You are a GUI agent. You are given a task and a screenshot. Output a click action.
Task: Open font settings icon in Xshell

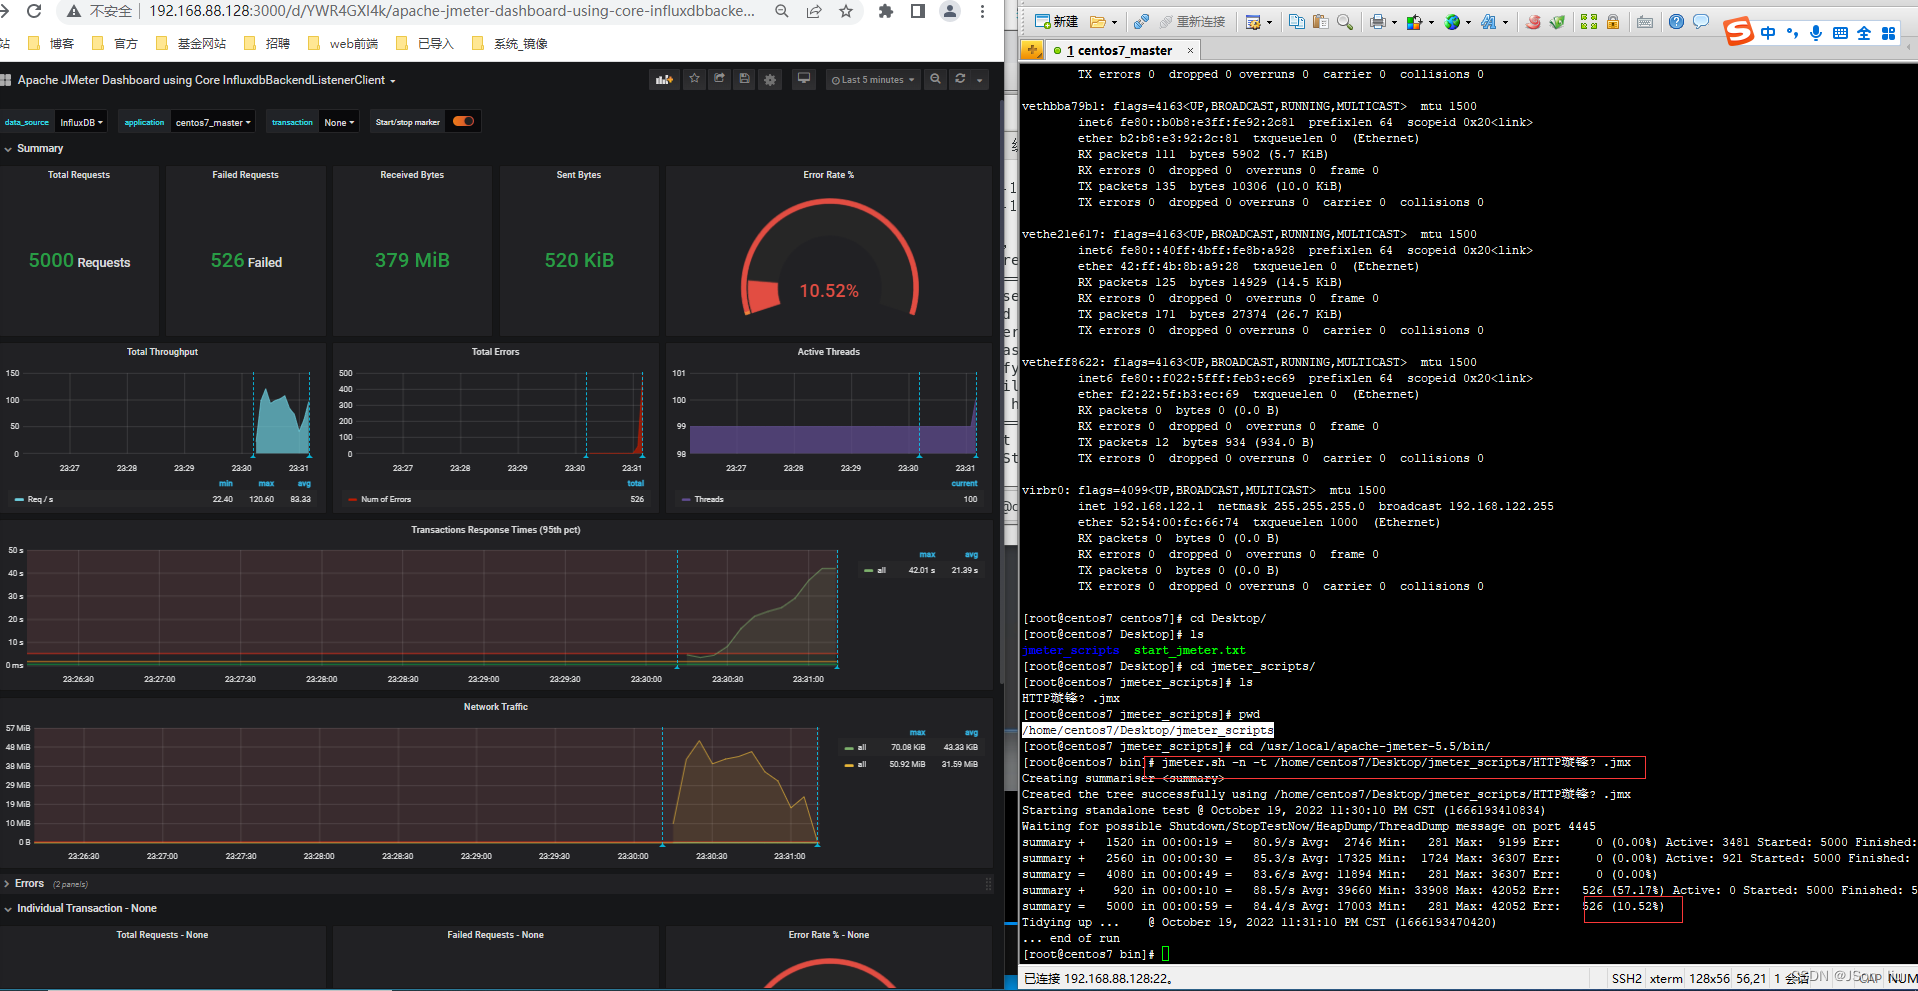click(1489, 22)
